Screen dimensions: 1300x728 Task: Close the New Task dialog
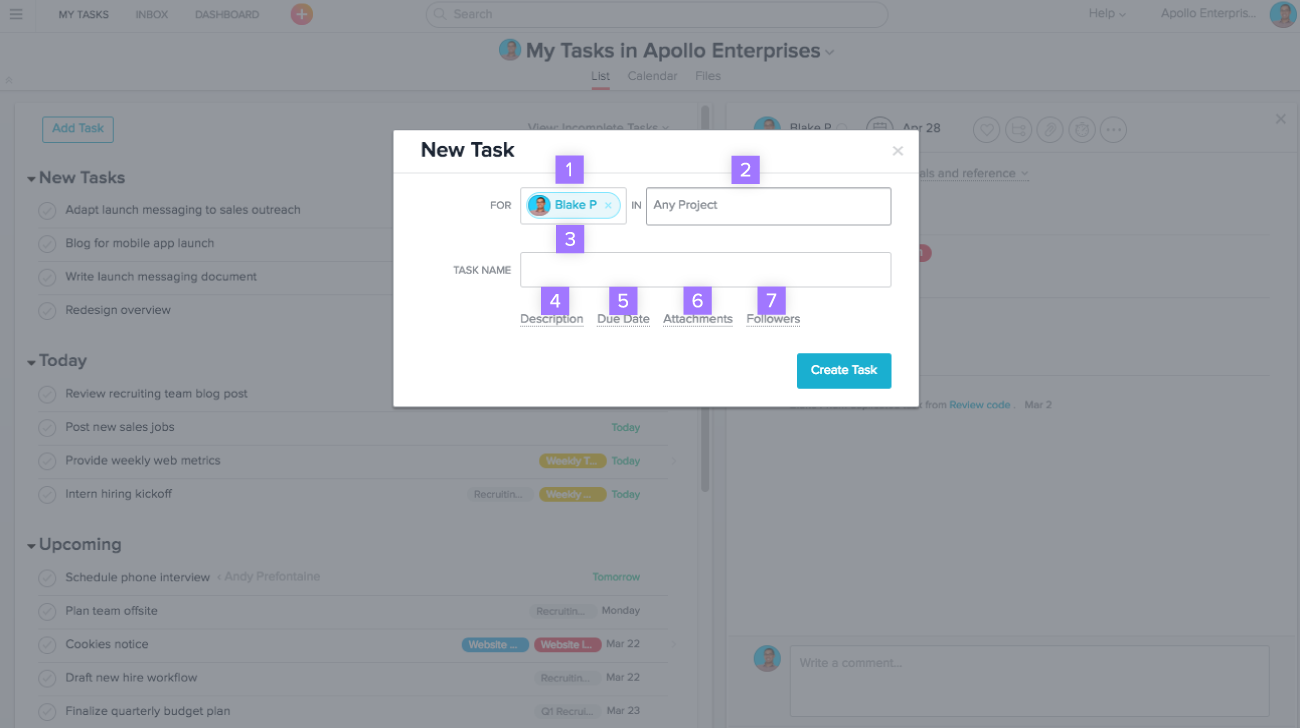(897, 151)
